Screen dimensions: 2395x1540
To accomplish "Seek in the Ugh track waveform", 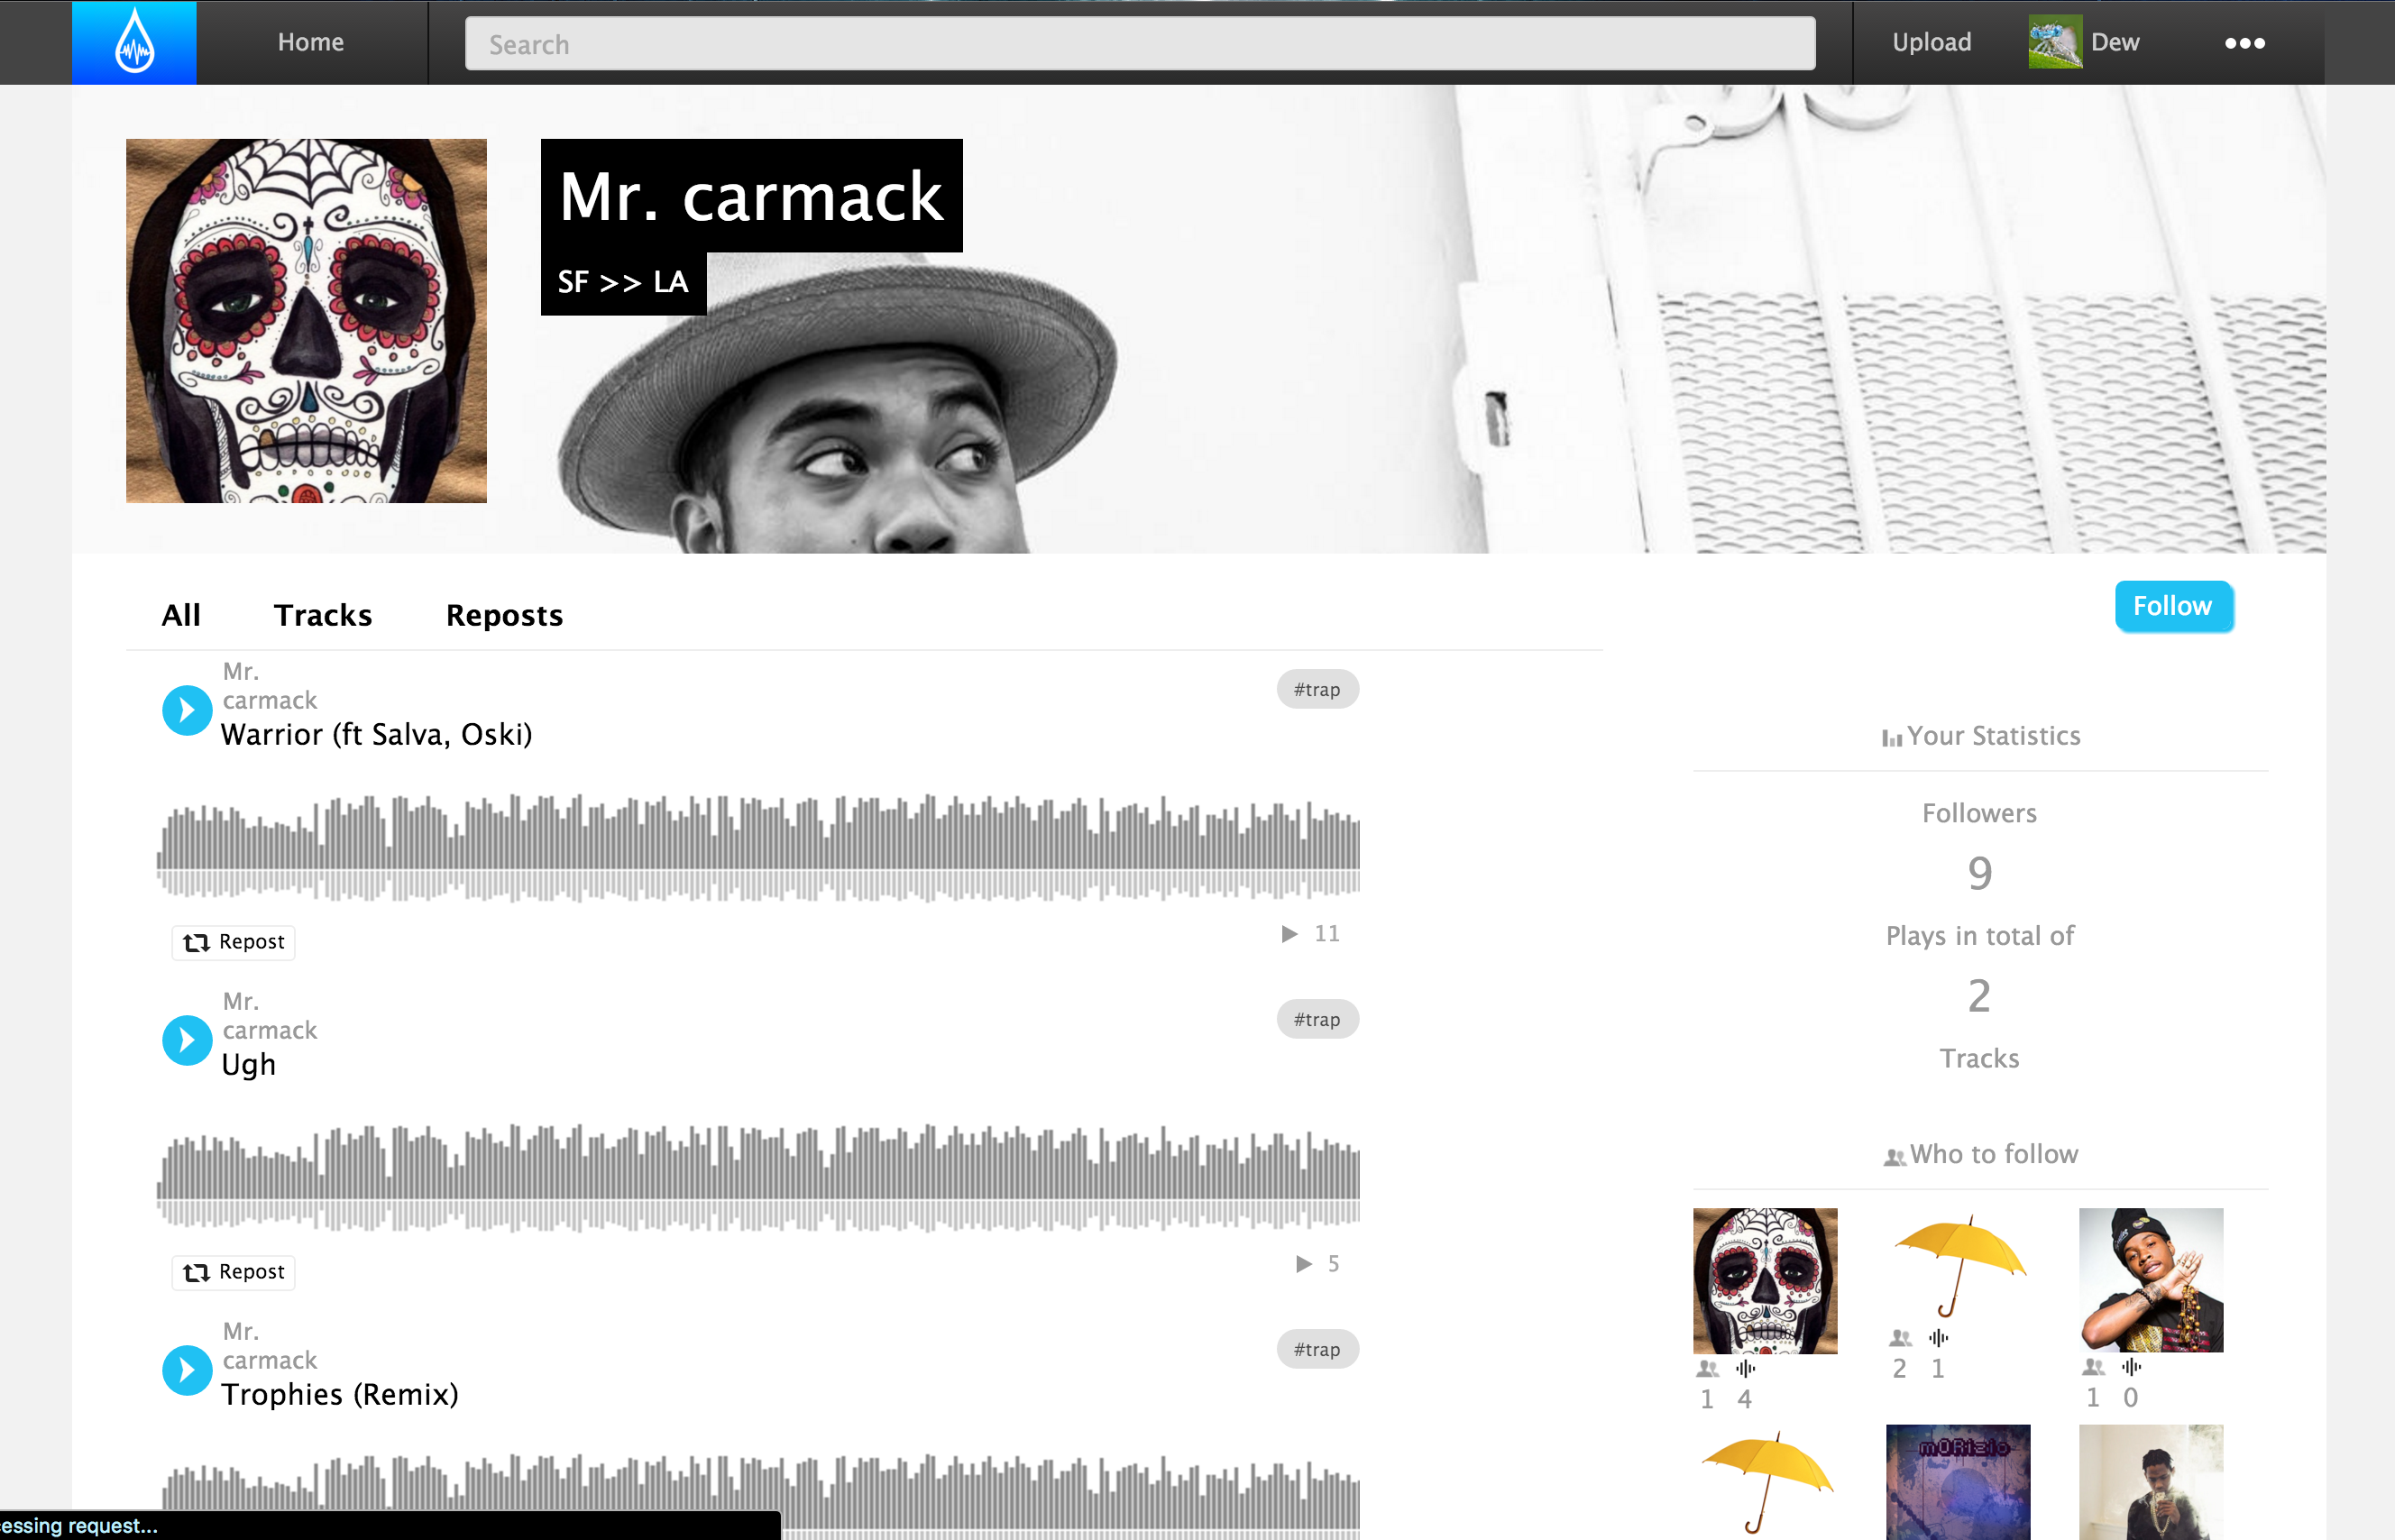I will point(758,1178).
